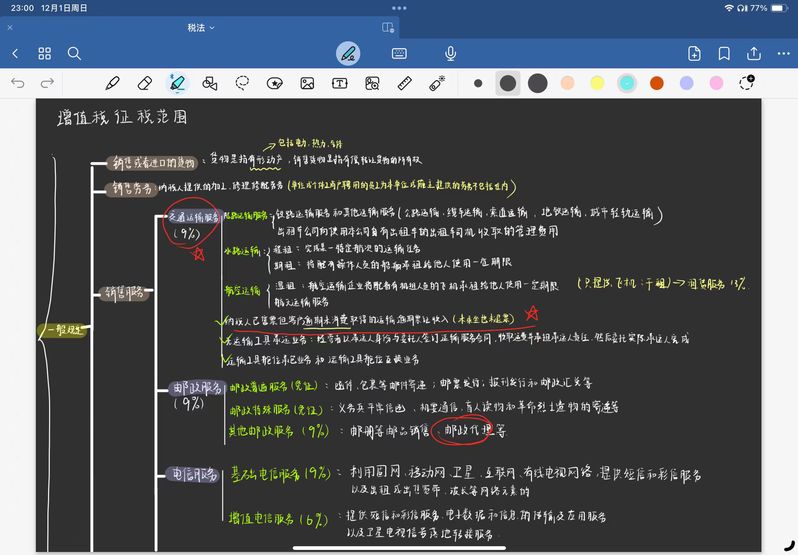This screenshot has height=555, width=798.
Task: Select the smallest stroke thickness dot
Action: point(478,83)
